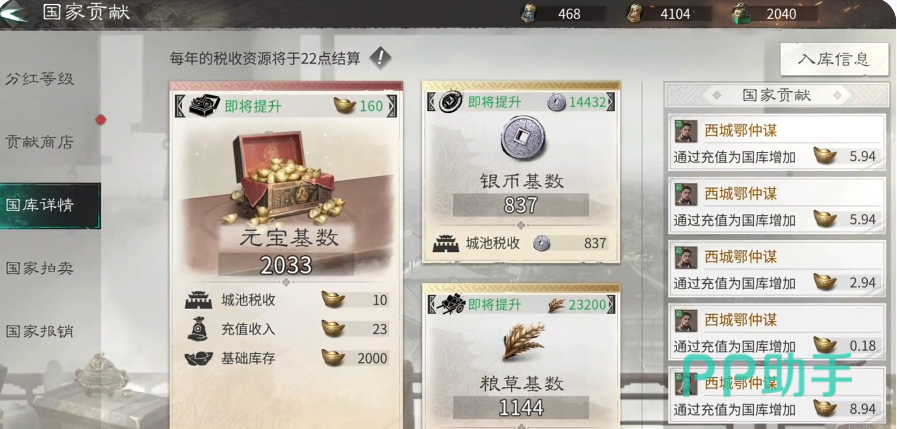Screen dimensions: 897x429
Task: Click the back arrow beside 国家贡献
Action: pyautogui.click(x=14, y=13)
